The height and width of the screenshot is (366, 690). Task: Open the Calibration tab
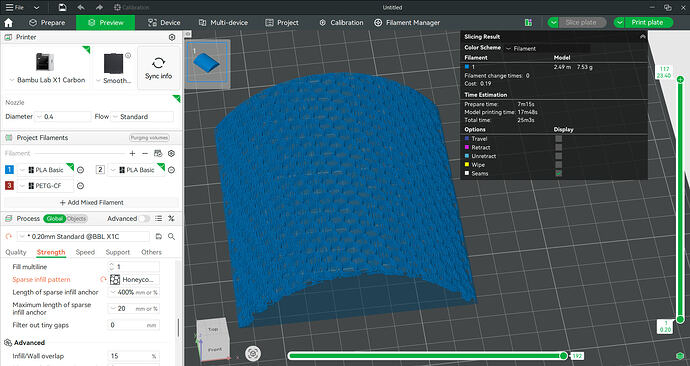[341, 22]
